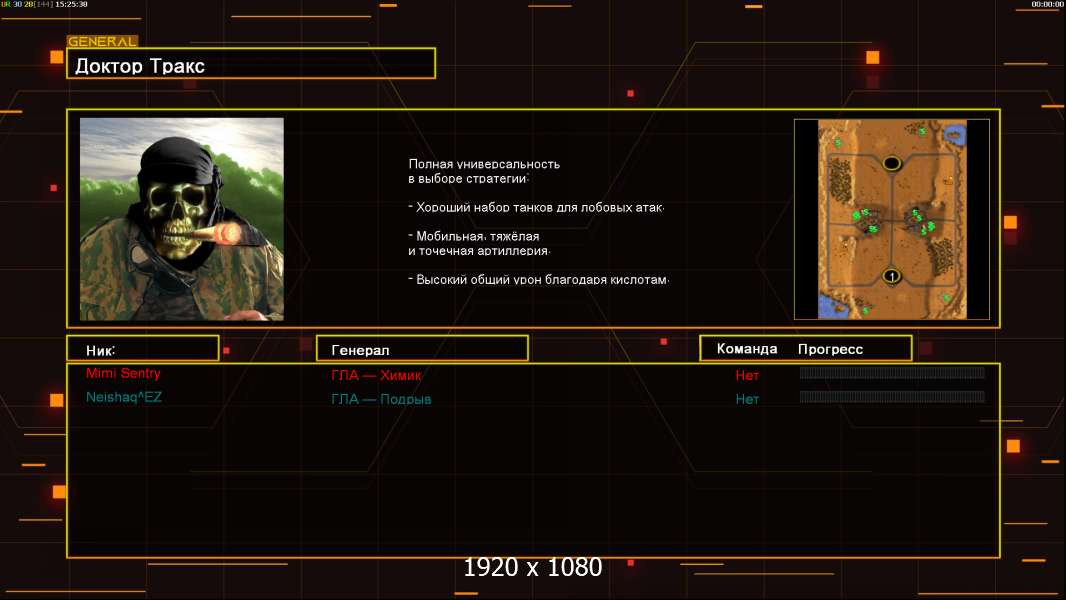Click the 15:25:38 clock readout
The image size is (1066, 600).
[x=71, y=4]
